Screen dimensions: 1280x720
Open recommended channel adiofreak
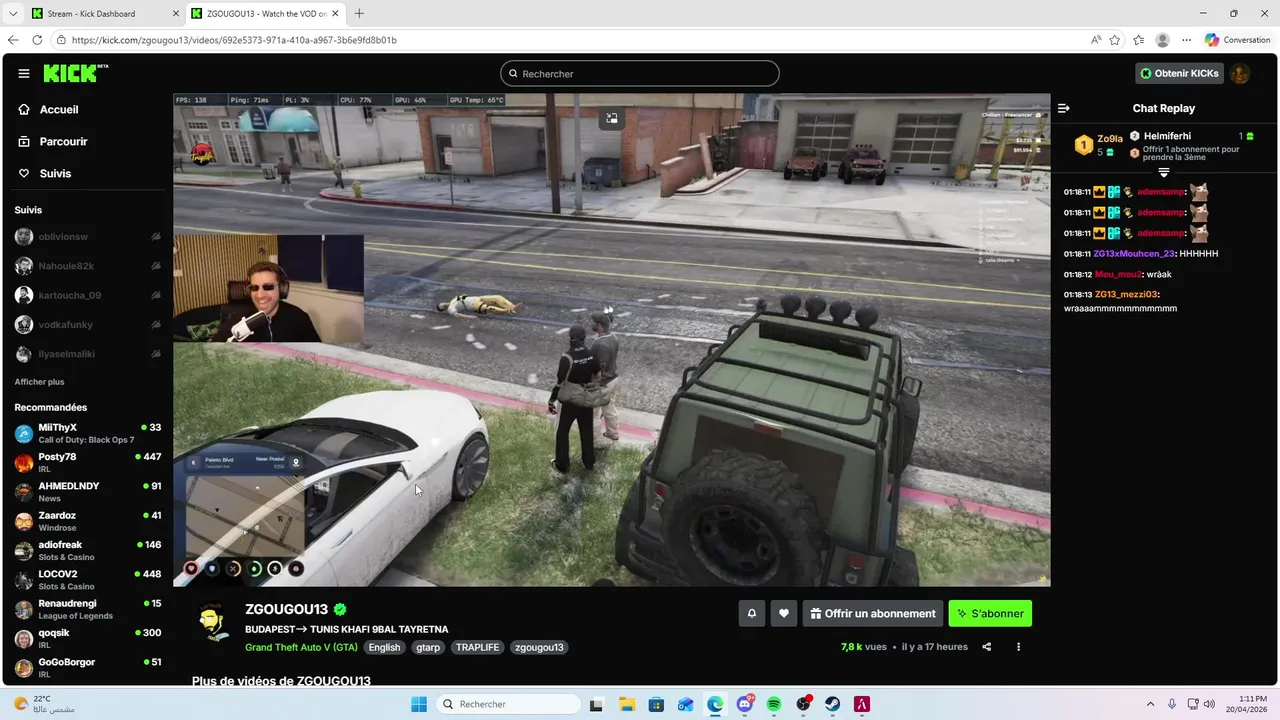(88, 550)
